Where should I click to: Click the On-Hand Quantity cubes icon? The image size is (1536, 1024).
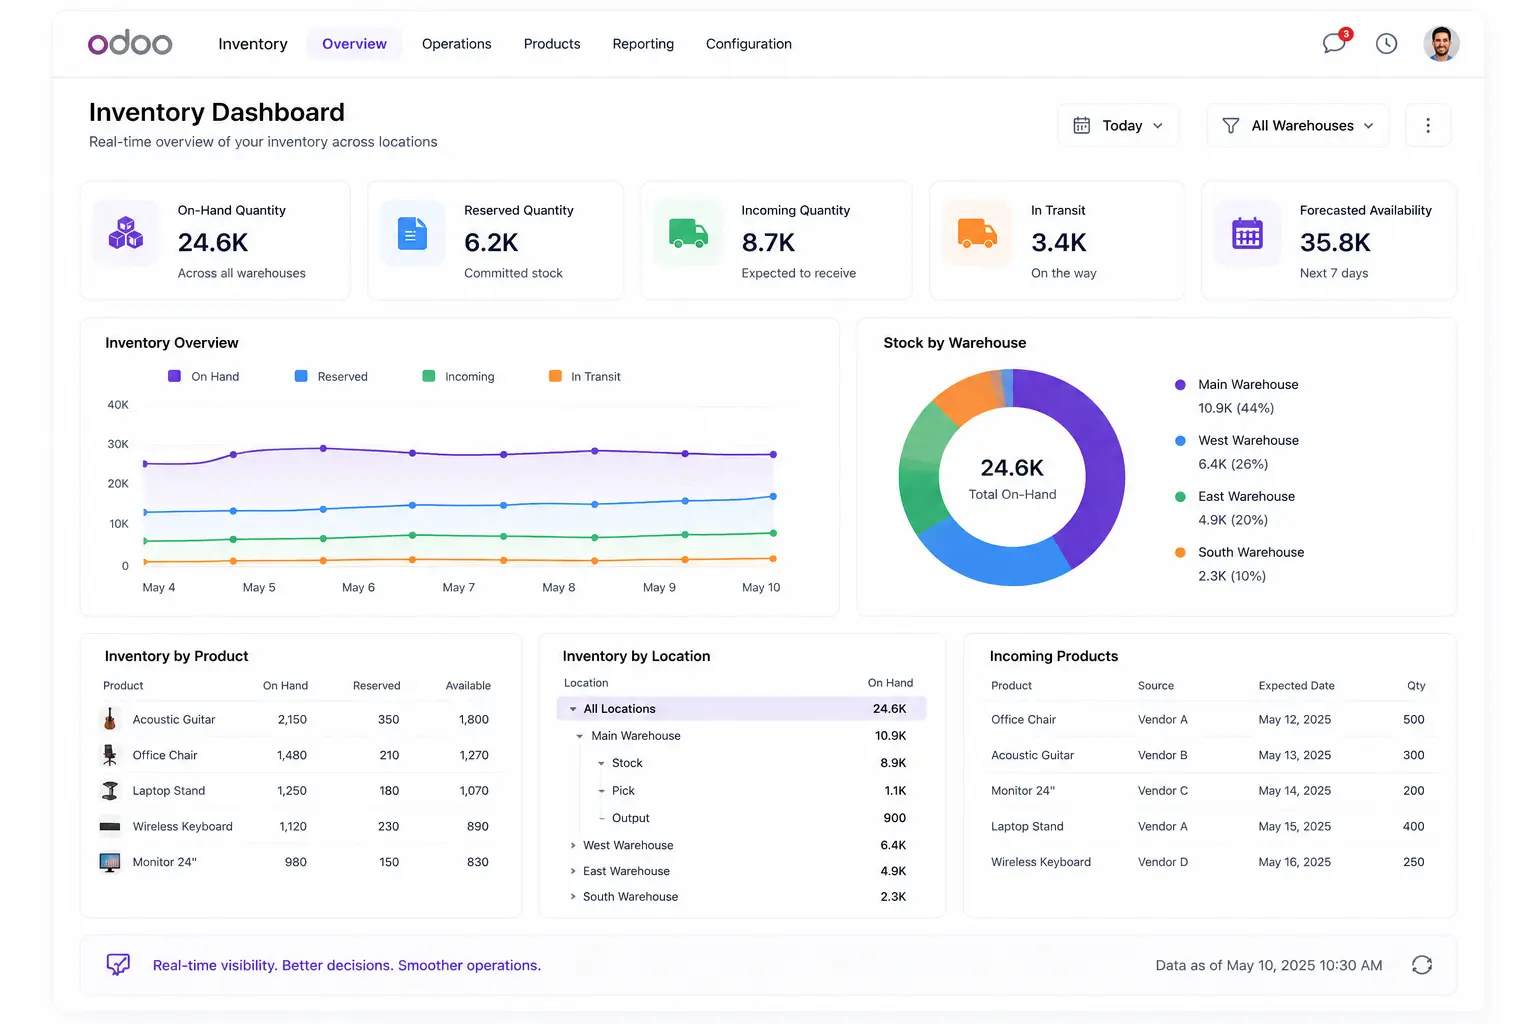pos(126,233)
